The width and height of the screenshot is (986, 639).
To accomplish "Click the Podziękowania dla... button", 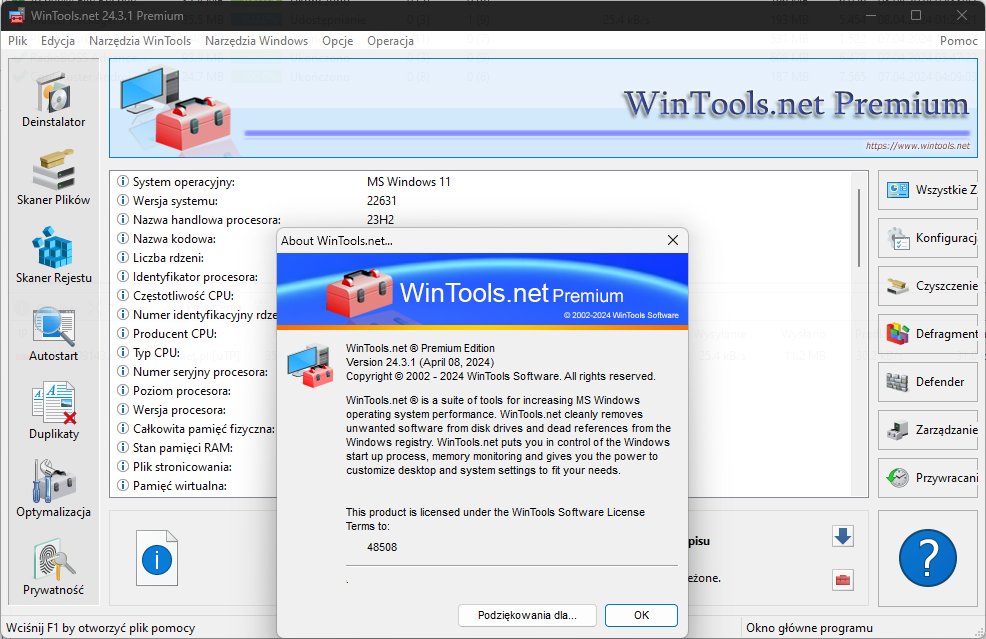I will 527,615.
